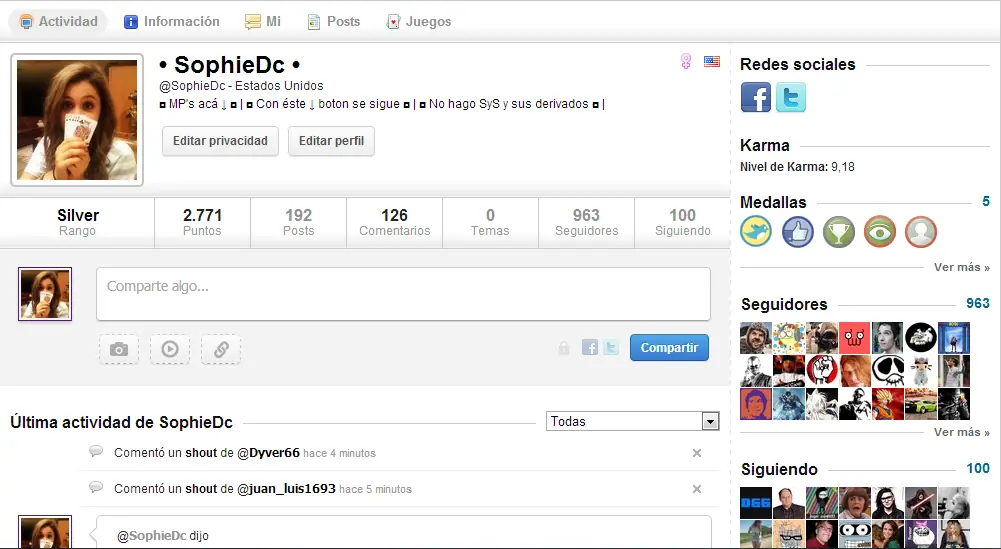The image size is (1001, 549).
Task: Open the Todas activity filter dropdown
Action: point(633,421)
